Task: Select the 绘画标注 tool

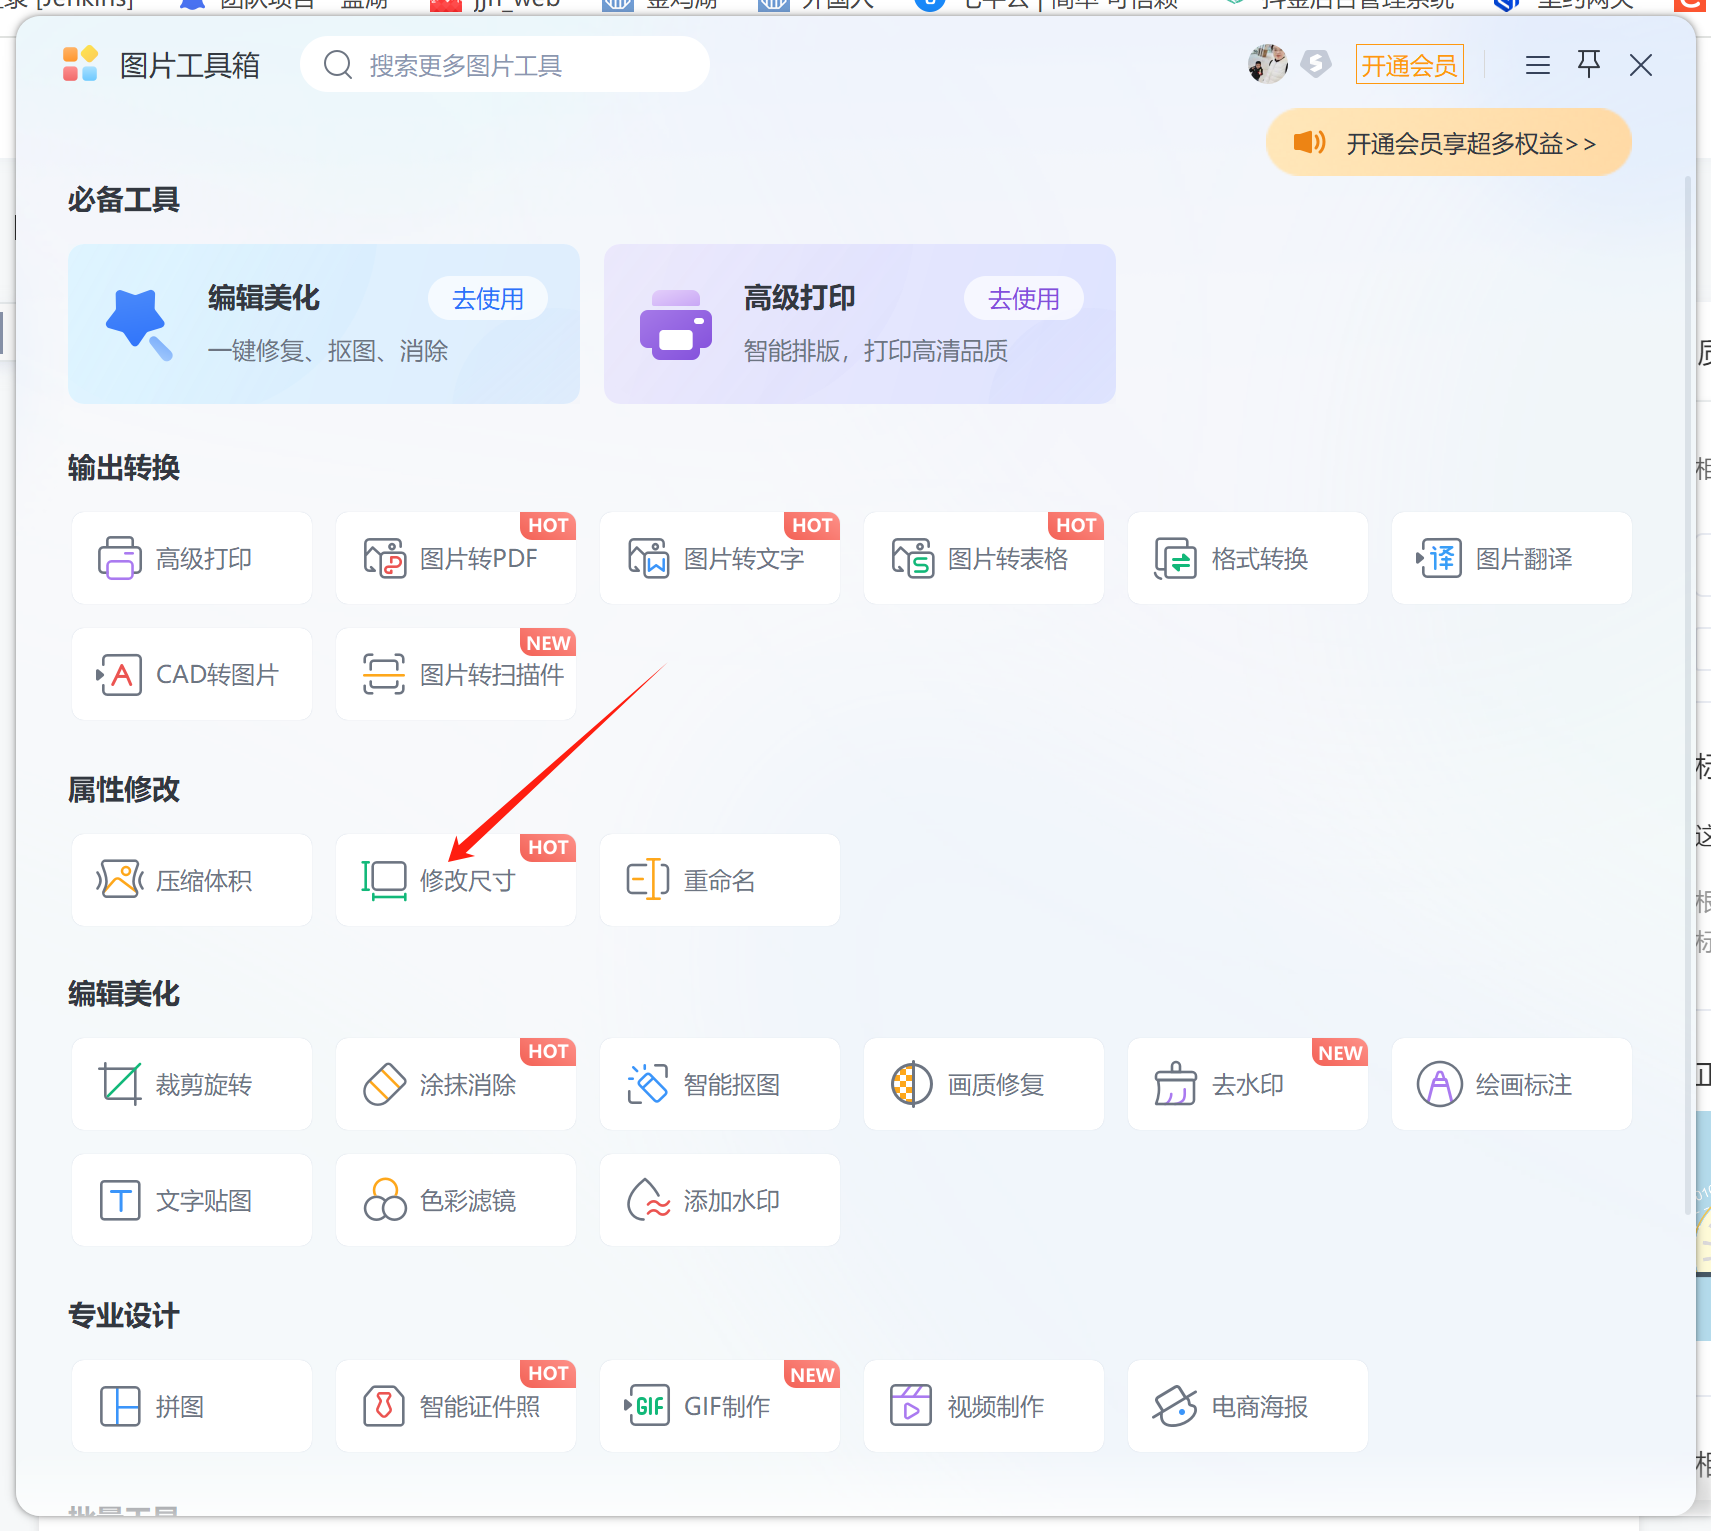Action: [1512, 1084]
